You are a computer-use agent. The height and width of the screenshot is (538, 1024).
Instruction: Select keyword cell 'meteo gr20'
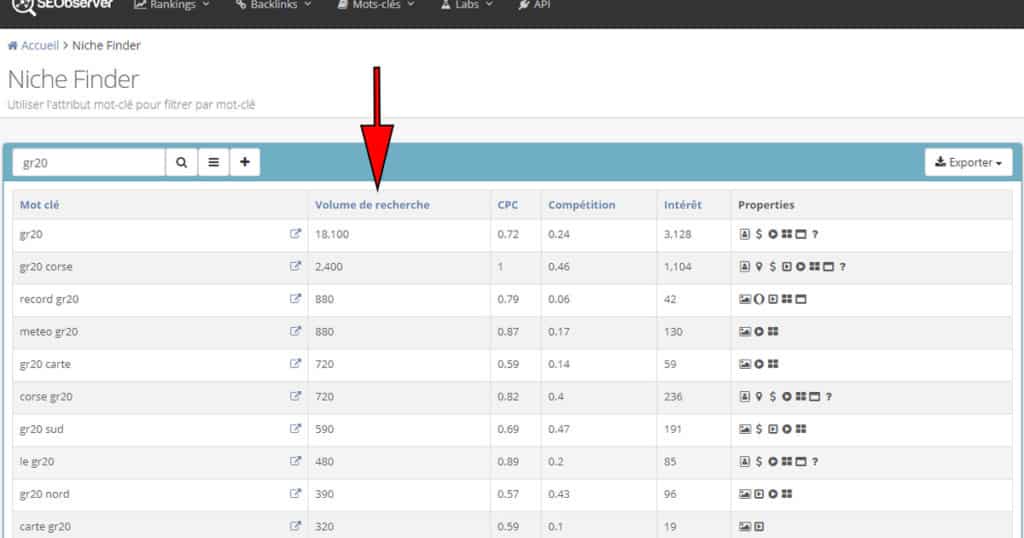pyautogui.click(x=48, y=332)
